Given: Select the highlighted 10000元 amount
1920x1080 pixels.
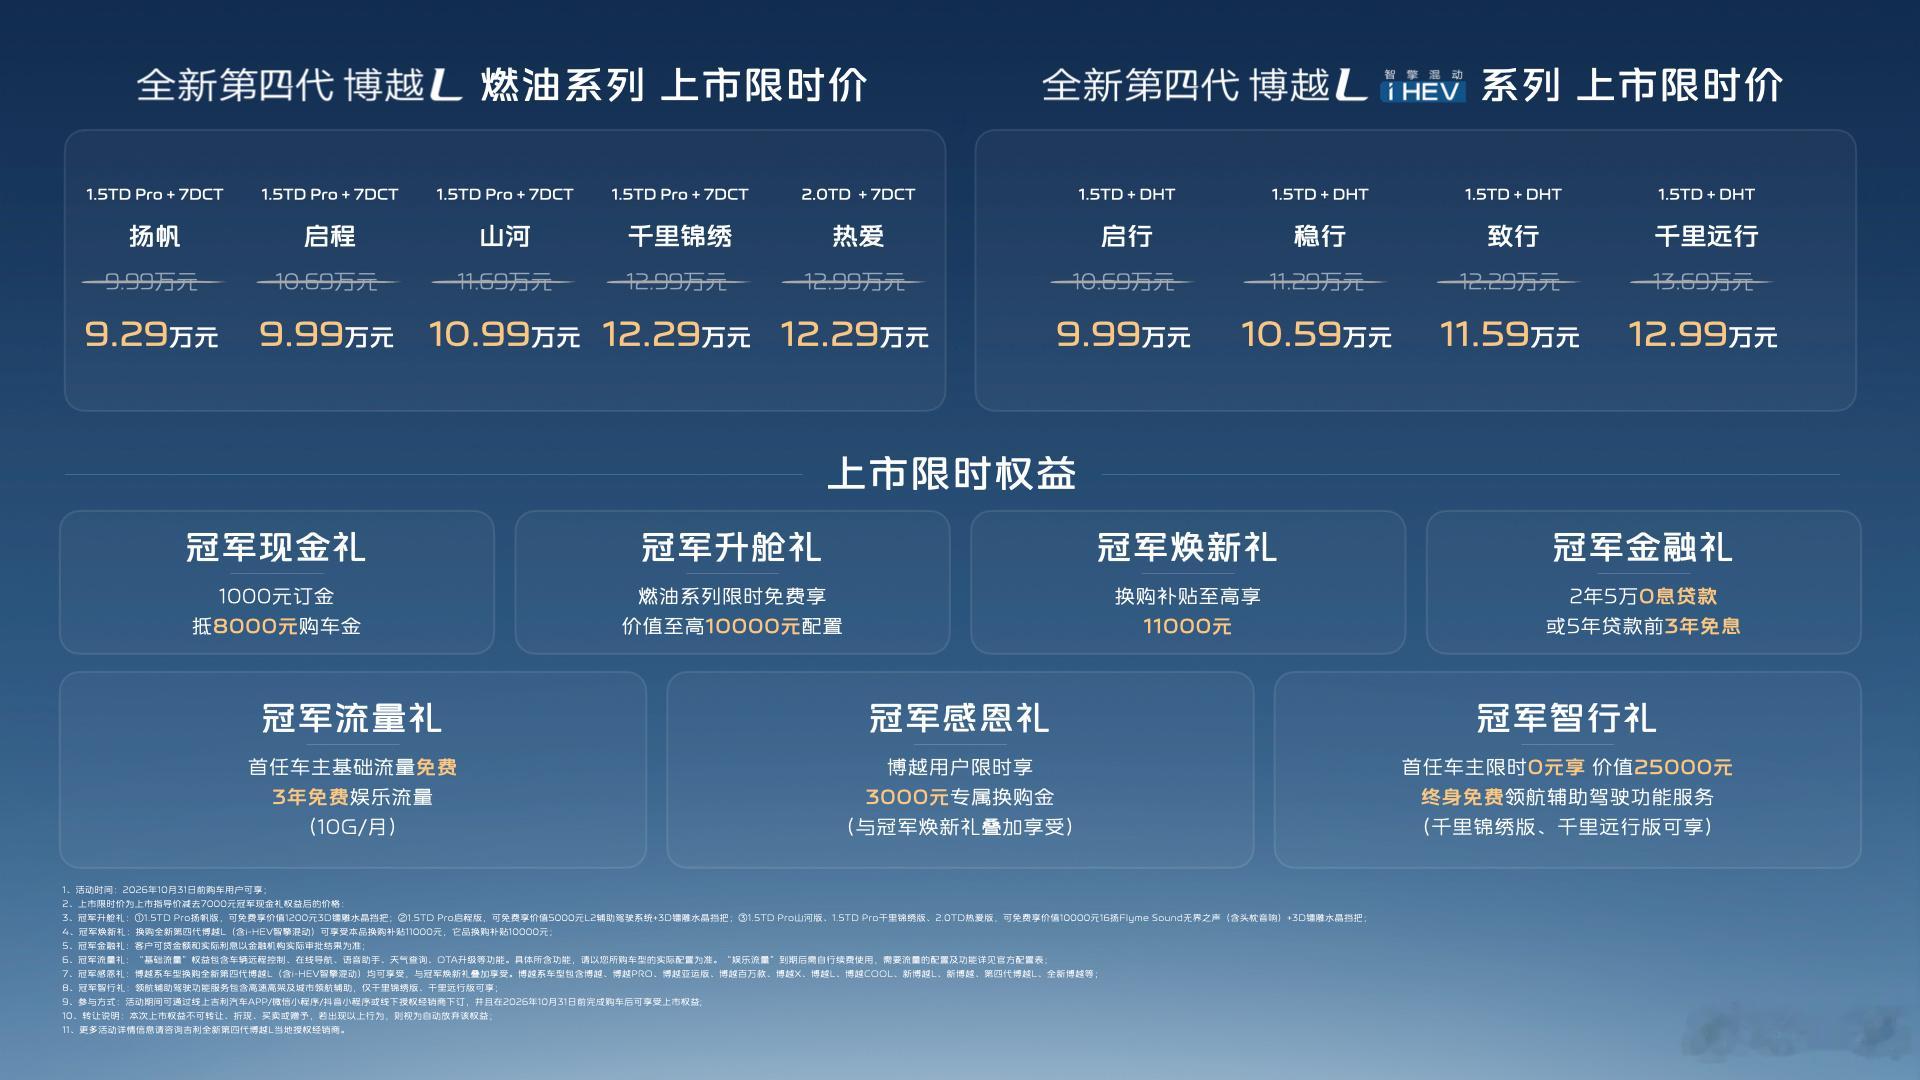Looking at the screenshot, I should (752, 627).
